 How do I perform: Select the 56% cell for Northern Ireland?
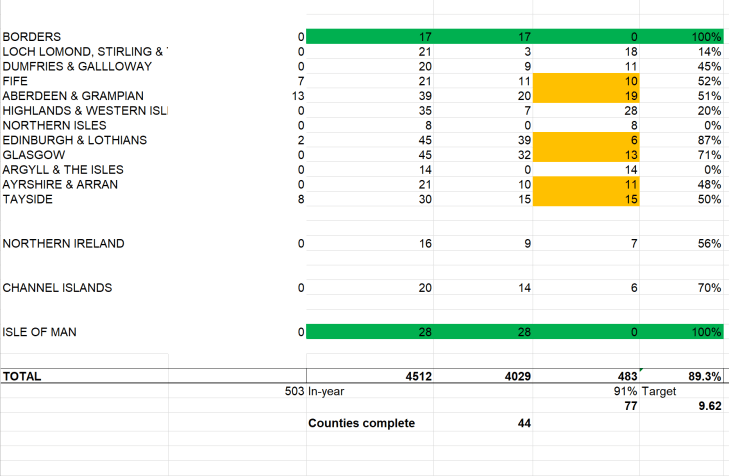pyautogui.click(x=689, y=244)
